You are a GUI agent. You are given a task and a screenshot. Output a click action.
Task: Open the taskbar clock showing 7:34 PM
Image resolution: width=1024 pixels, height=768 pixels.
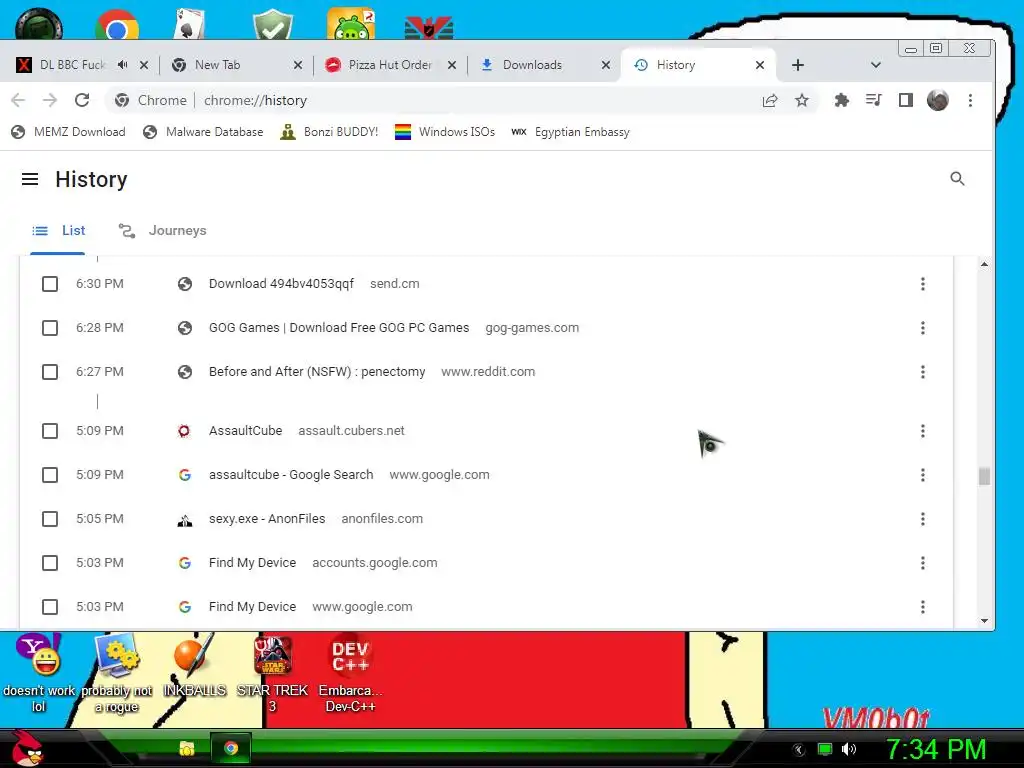pos(935,749)
